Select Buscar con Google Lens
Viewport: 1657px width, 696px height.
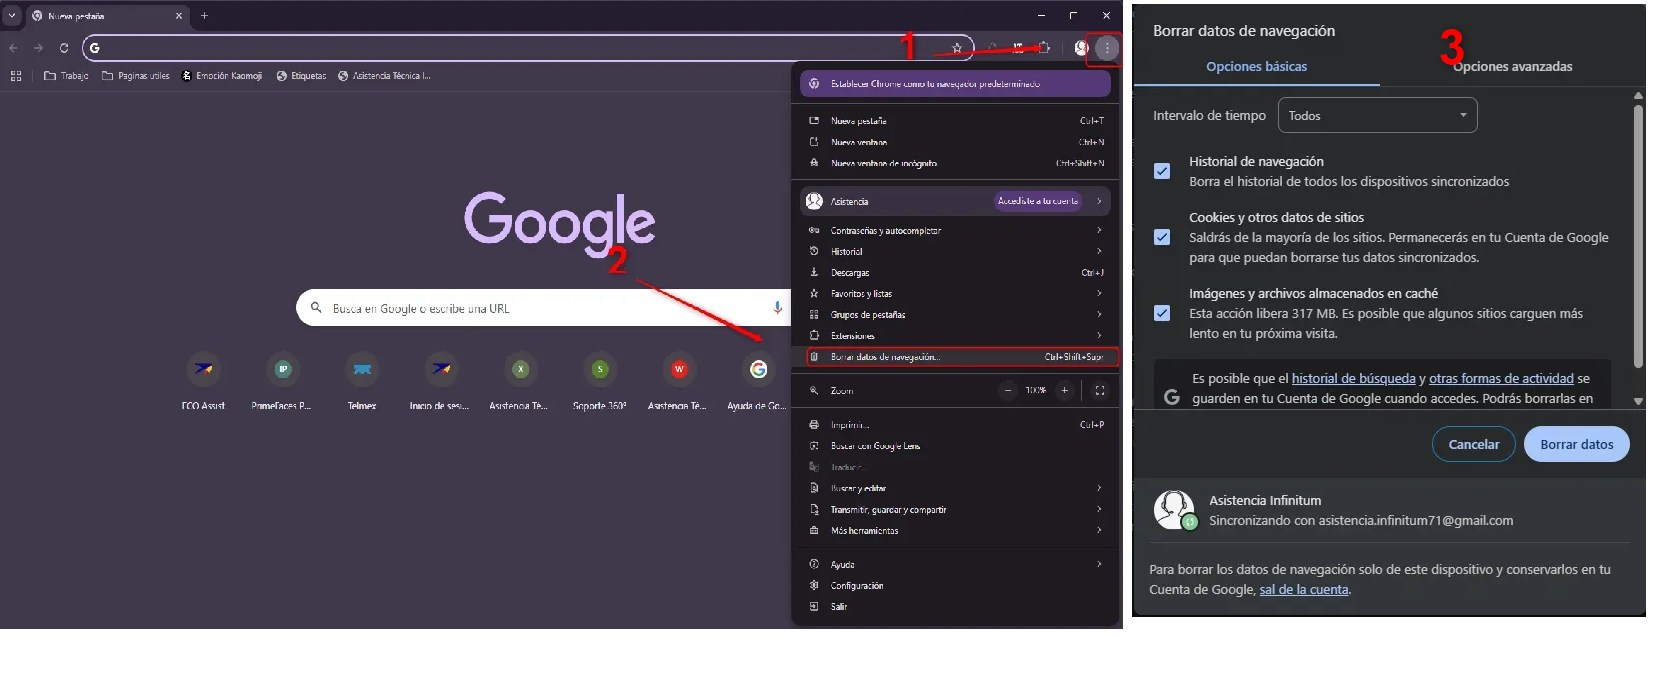(x=955, y=446)
